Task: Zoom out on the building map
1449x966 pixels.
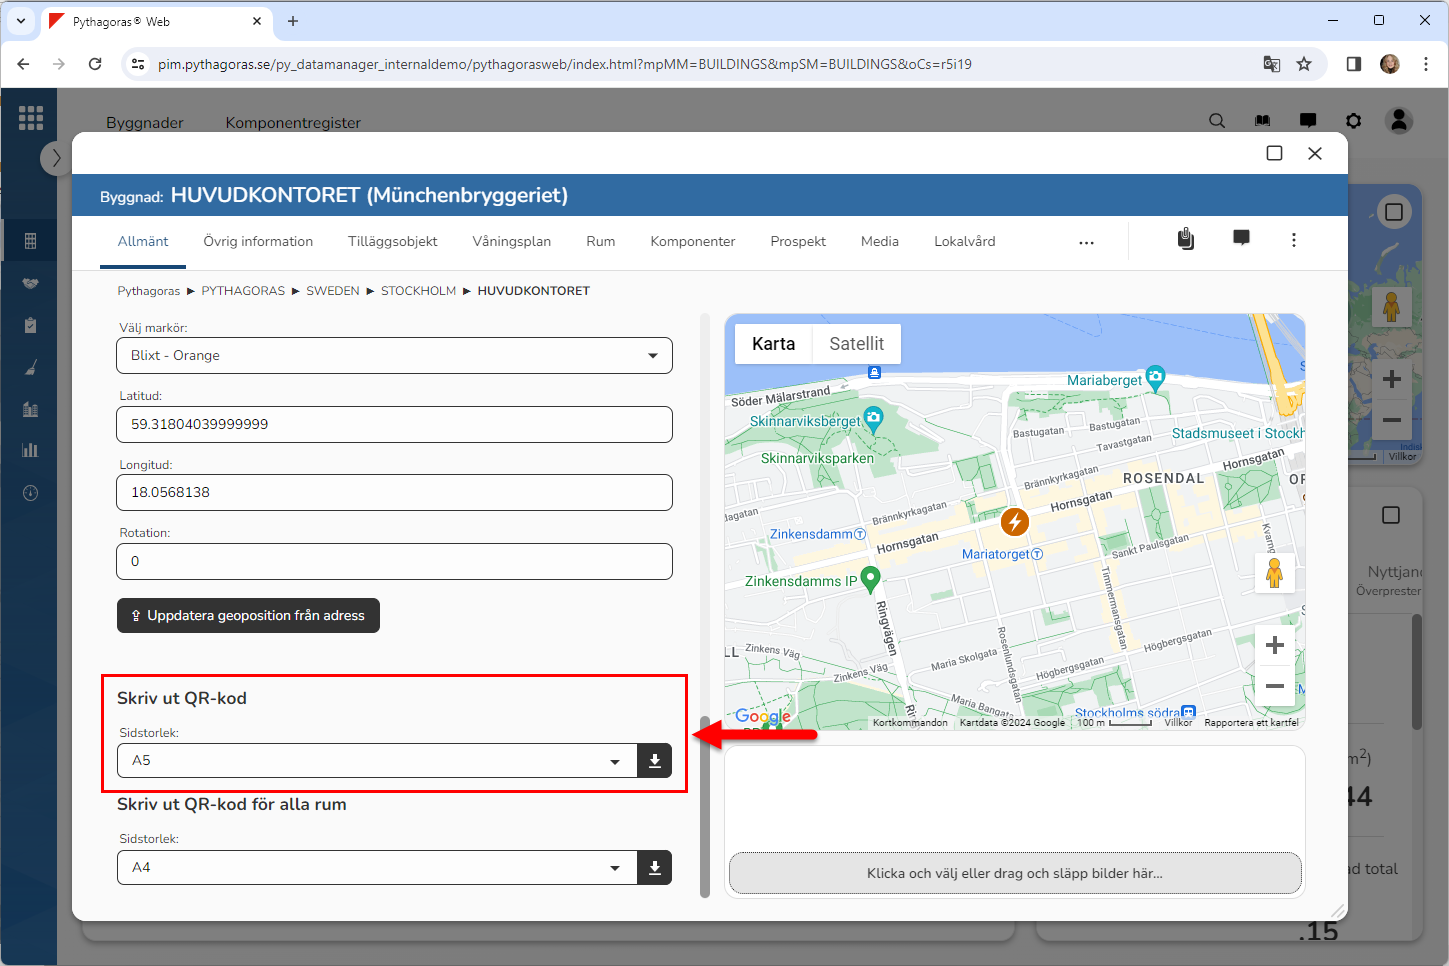Action: pyautogui.click(x=1274, y=686)
